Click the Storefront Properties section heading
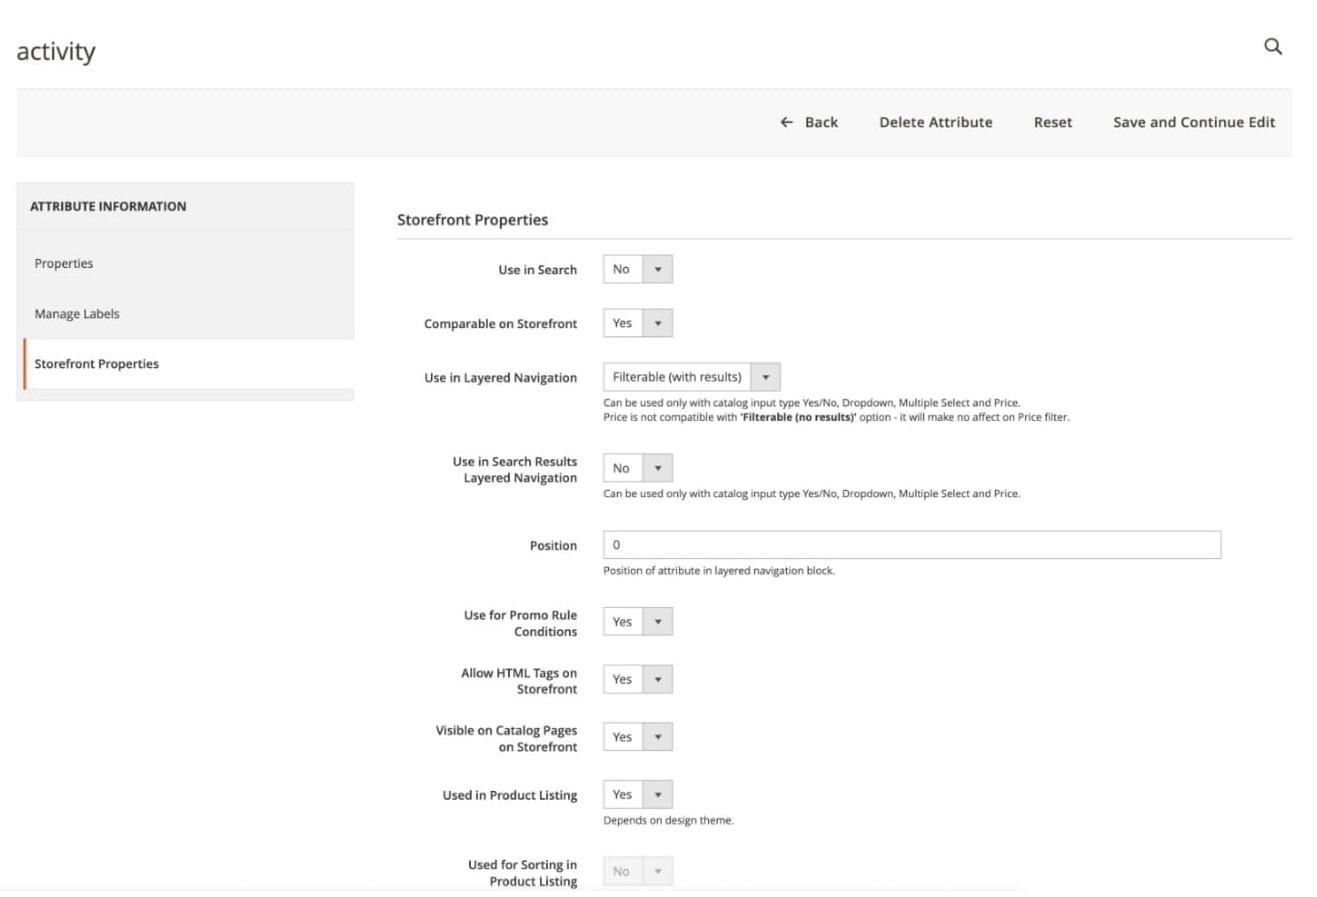The image size is (1317, 897). coord(472,220)
